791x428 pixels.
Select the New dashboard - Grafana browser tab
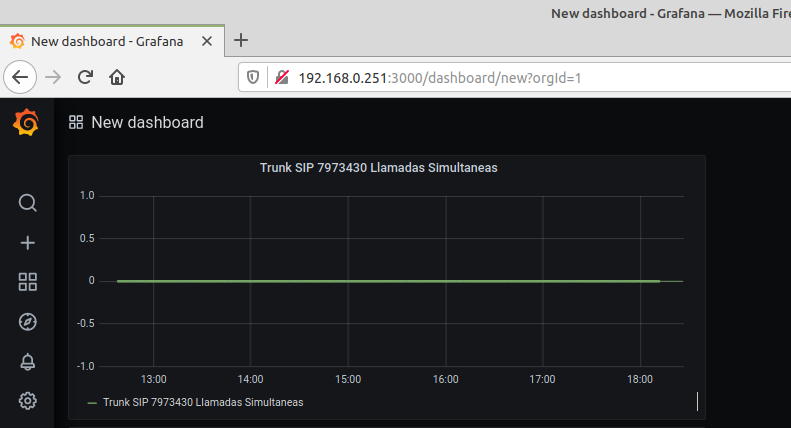[105, 41]
